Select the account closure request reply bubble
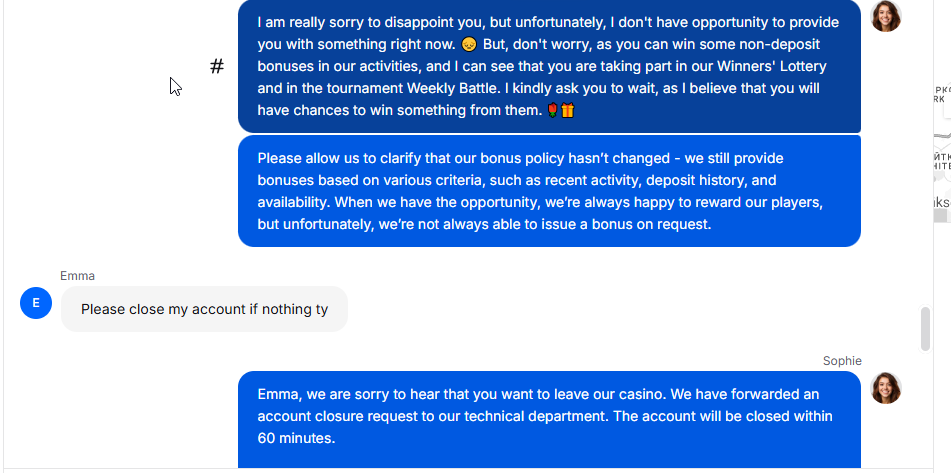 coord(549,416)
